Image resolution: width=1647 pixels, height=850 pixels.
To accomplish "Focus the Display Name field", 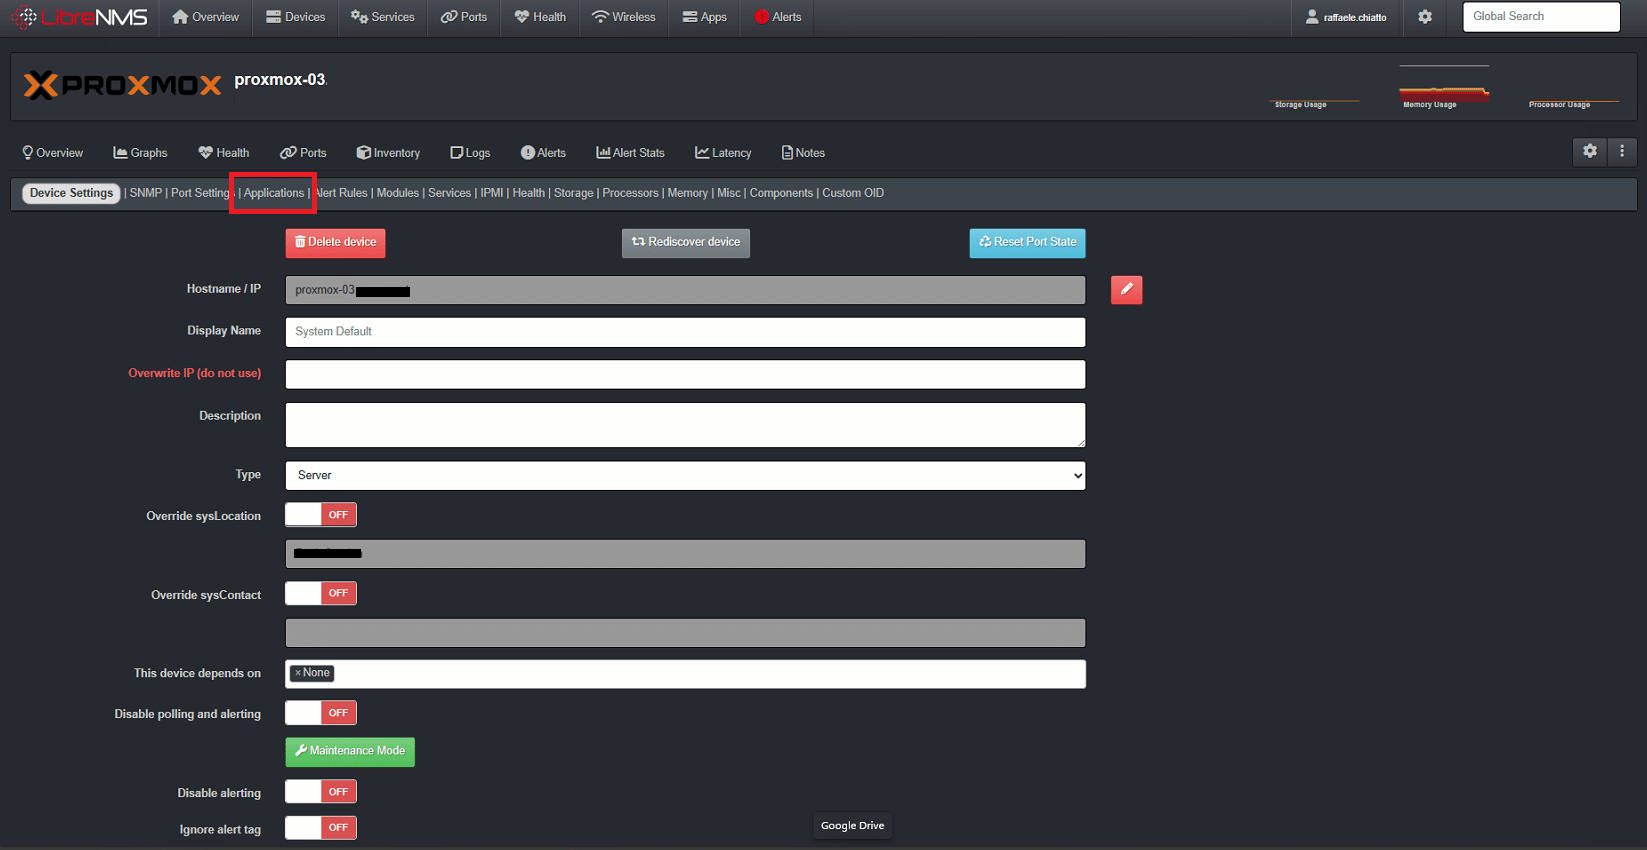I will [685, 332].
